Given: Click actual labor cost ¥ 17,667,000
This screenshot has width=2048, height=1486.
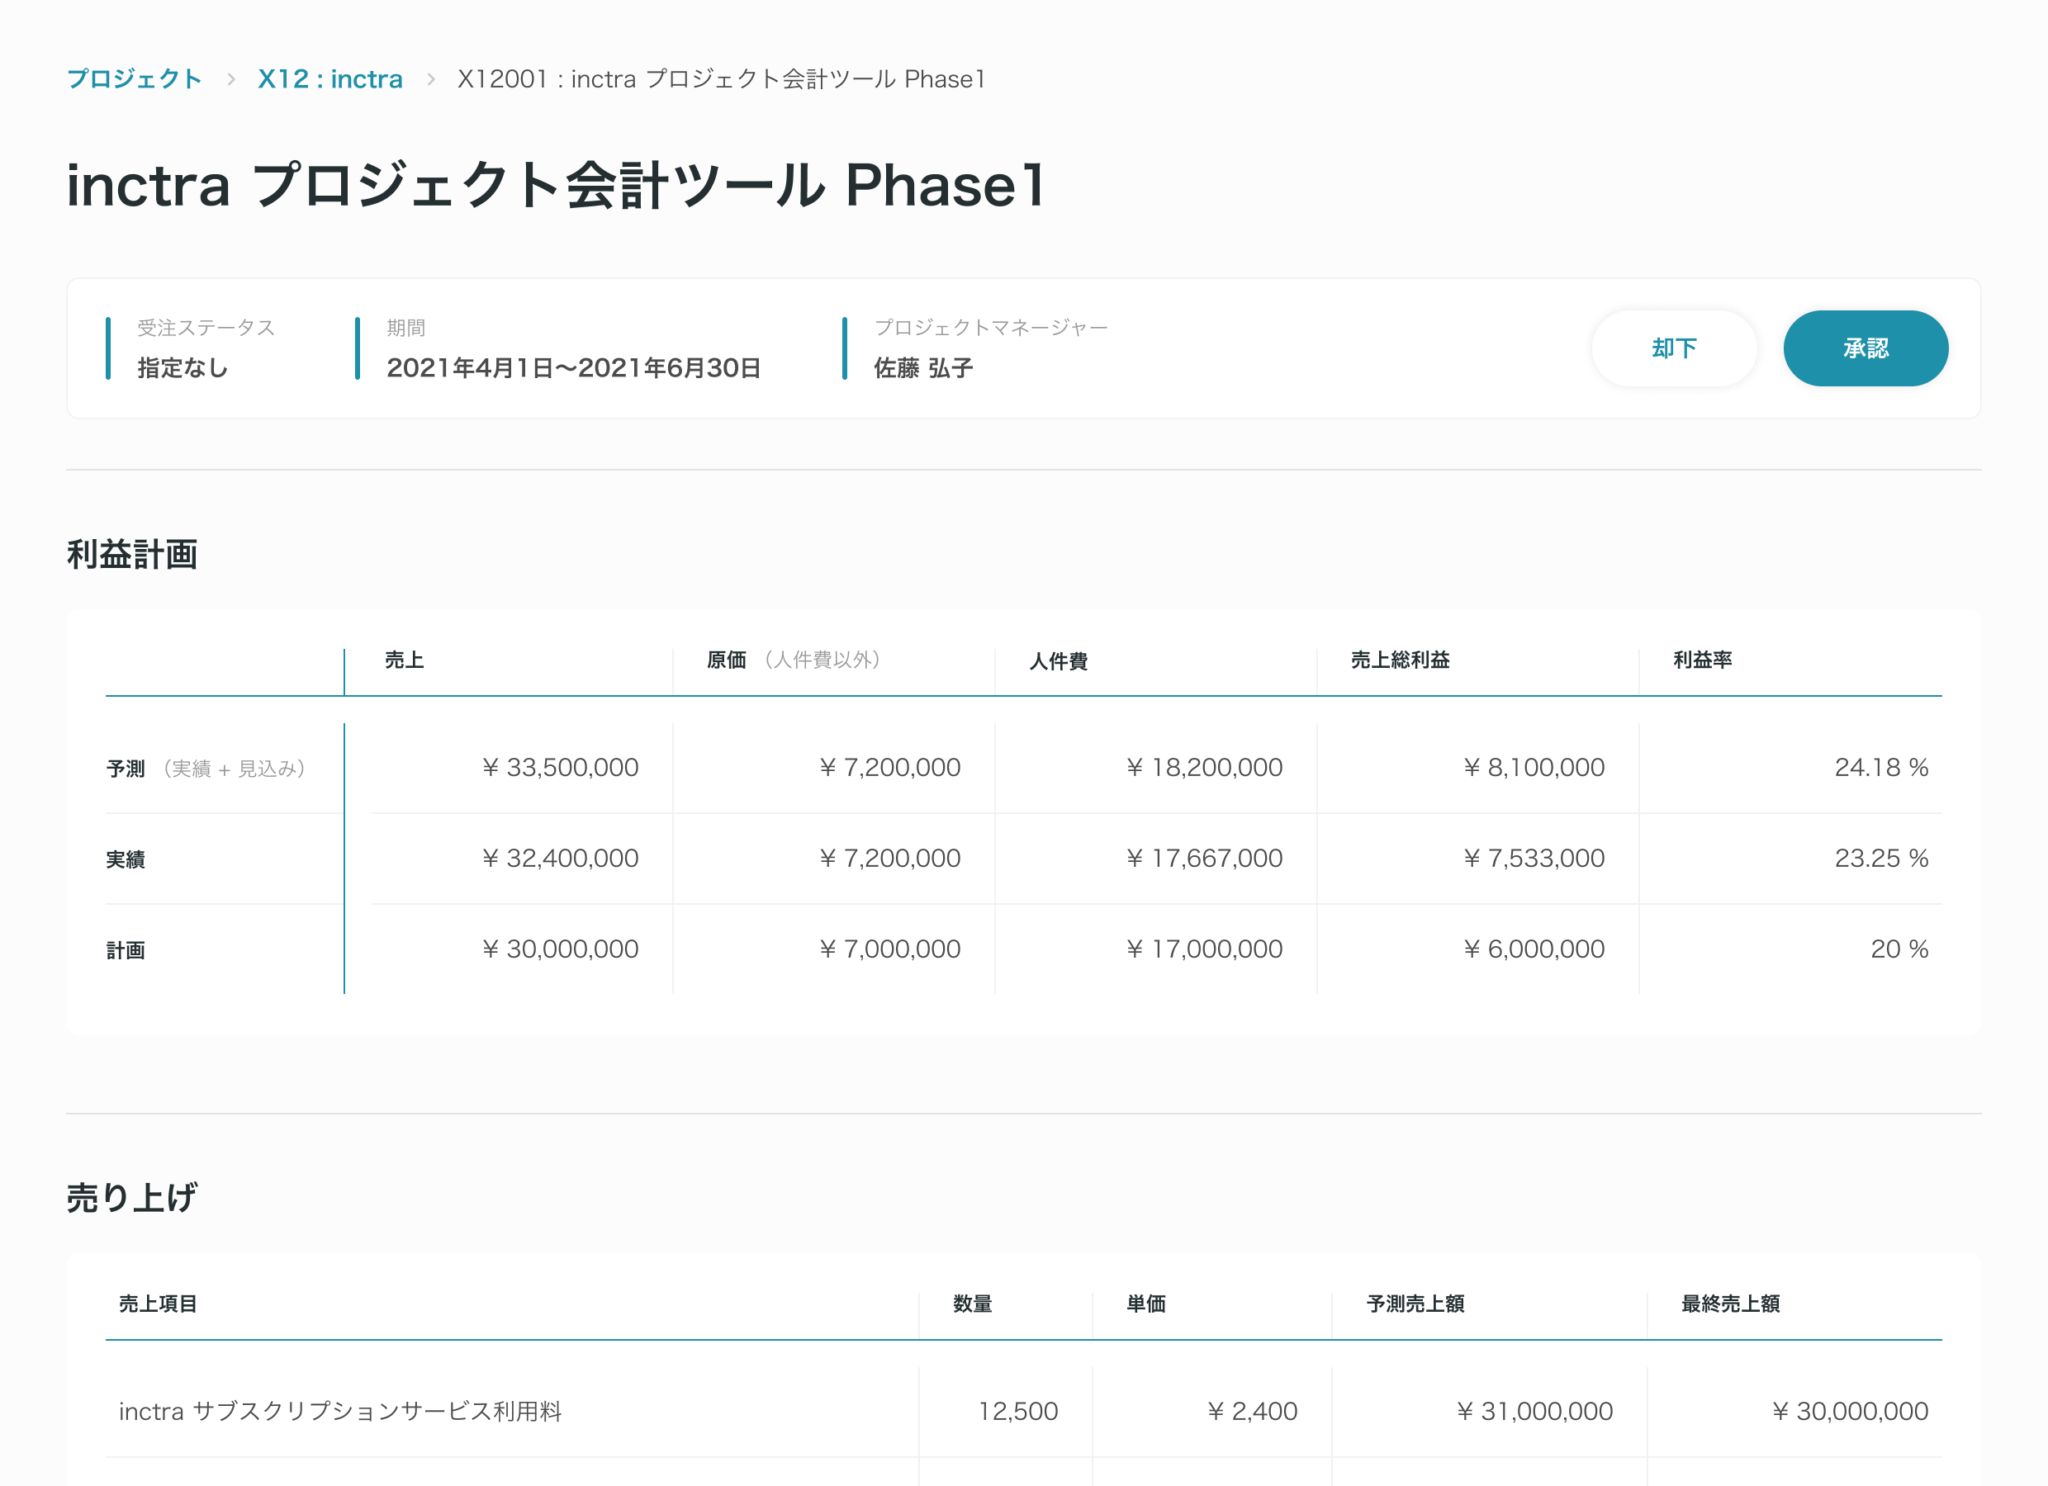Looking at the screenshot, I should pyautogui.click(x=1204, y=858).
